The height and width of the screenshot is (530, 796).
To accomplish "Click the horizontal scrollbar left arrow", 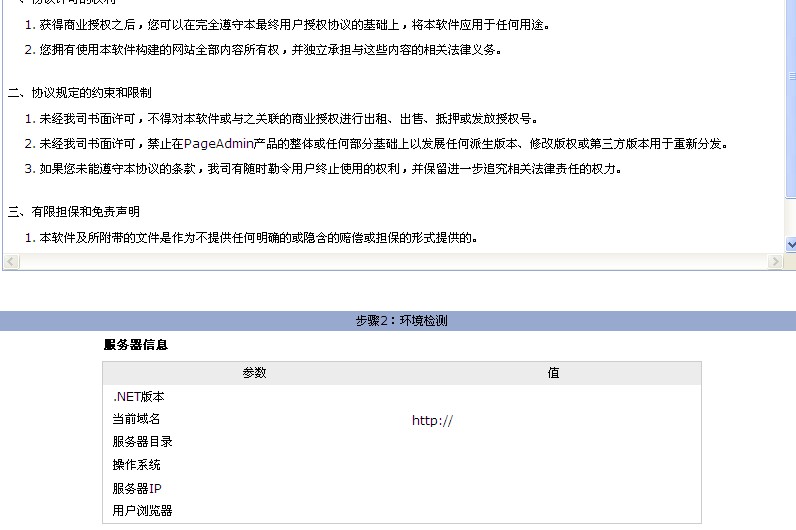I will coord(10,261).
